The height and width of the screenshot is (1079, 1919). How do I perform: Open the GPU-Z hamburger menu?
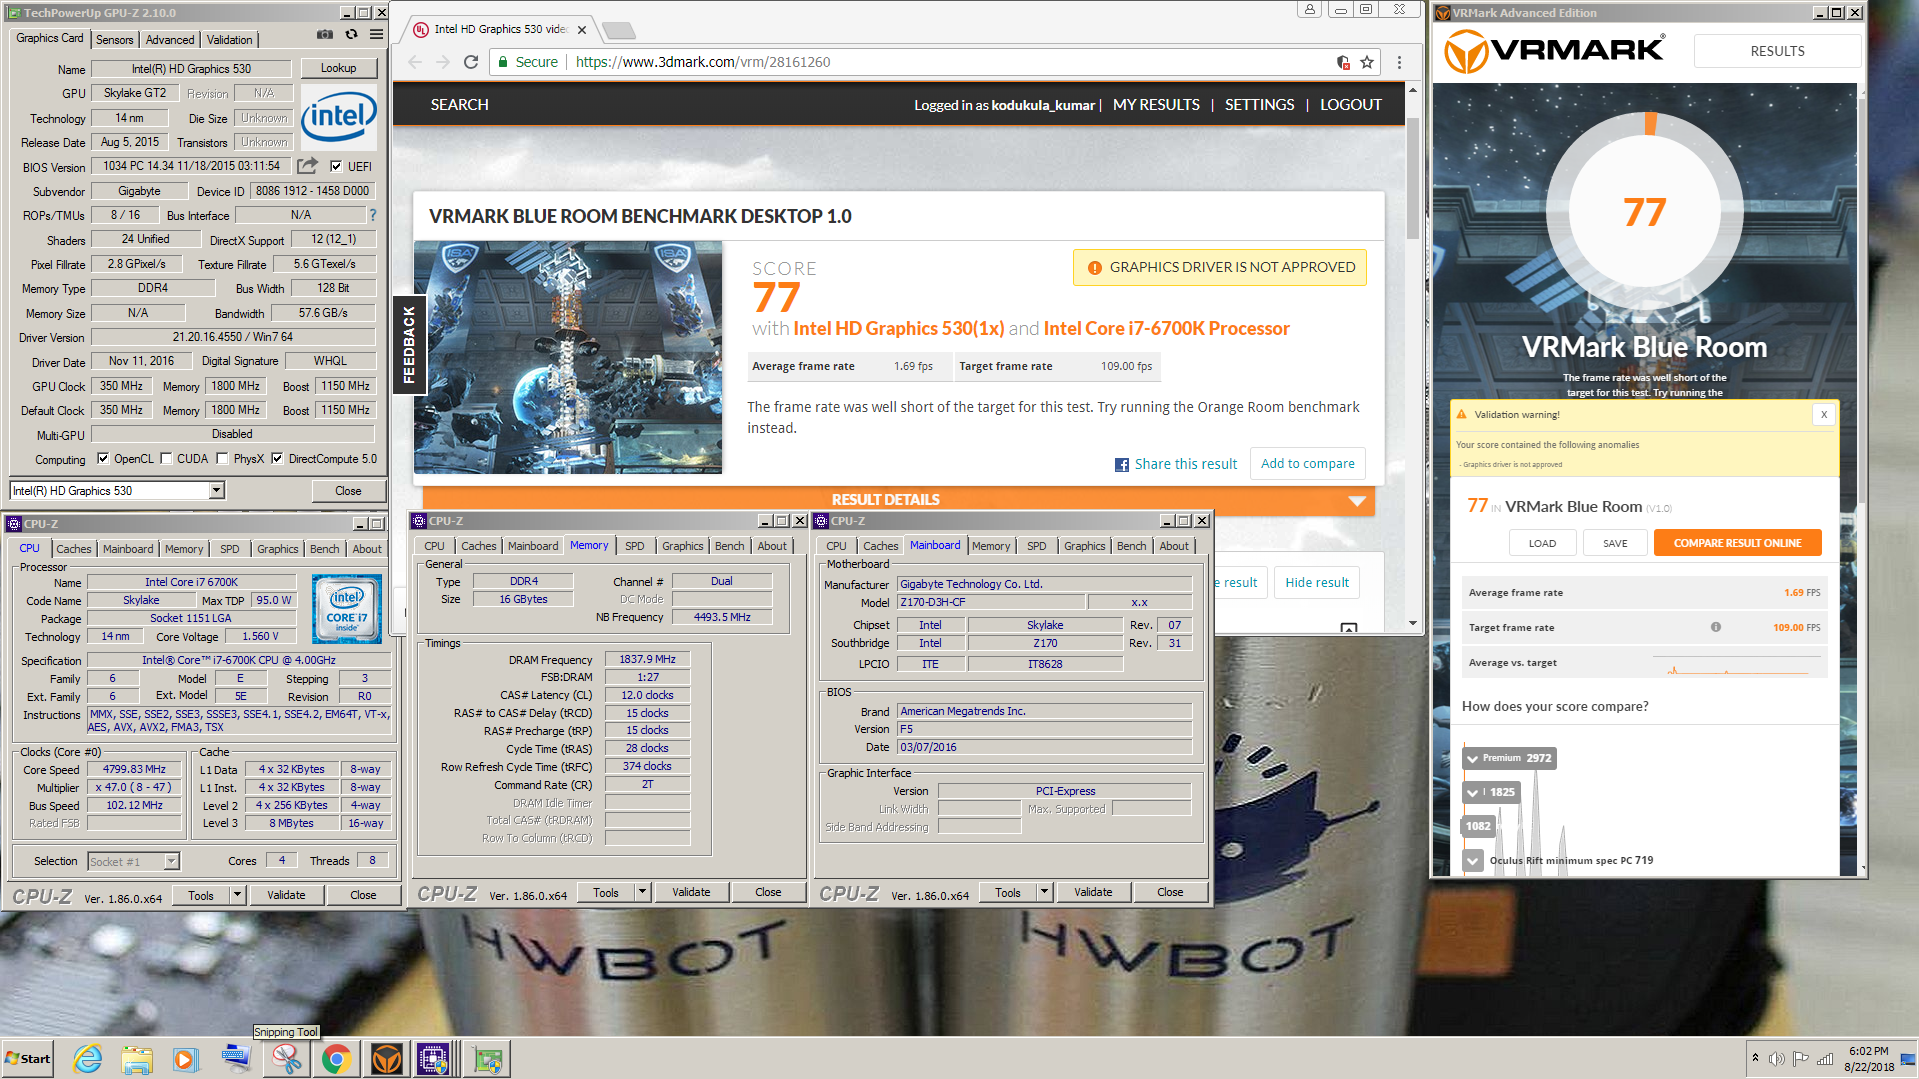click(x=376, y=34)
